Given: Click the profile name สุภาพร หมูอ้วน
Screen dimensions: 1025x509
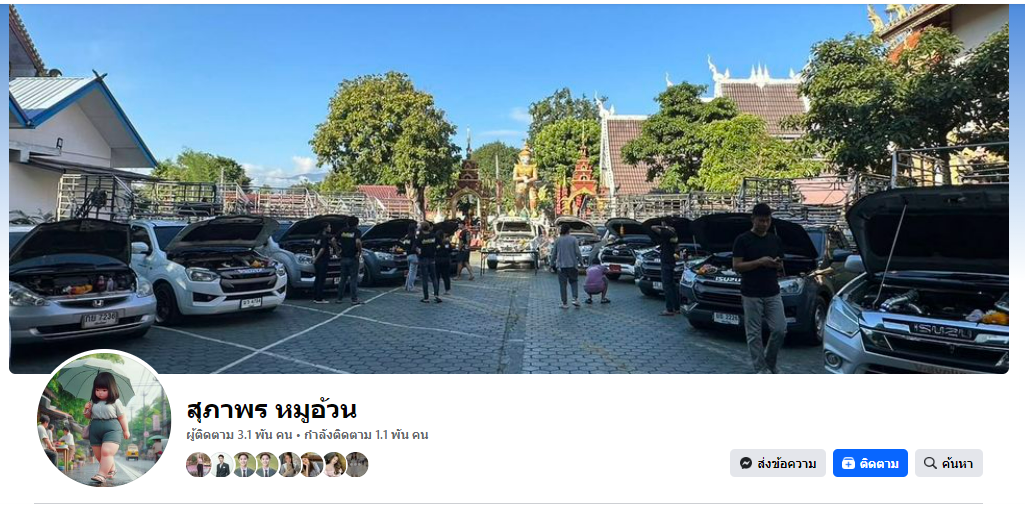Looking at the screenshot, I should tap(271, 410).
